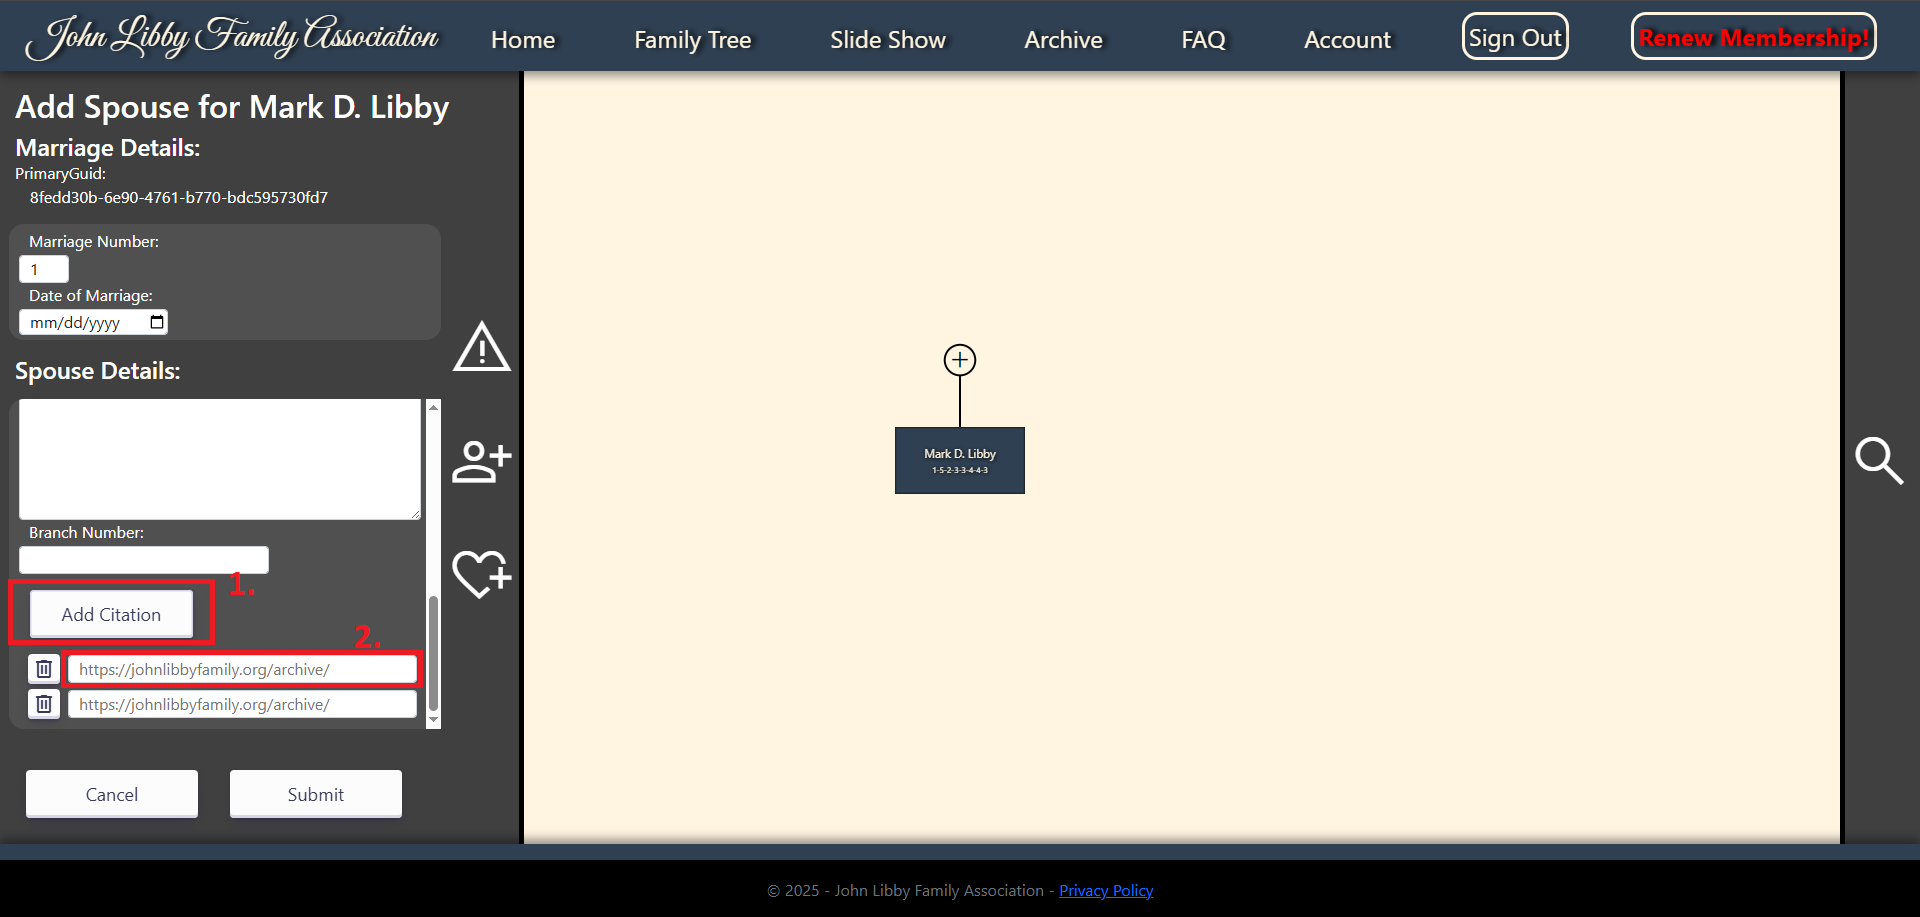Image resolution: width=1920 pixels, height=917 pixels.
Task: Open the search magnifier icon
Action: pyautogui.click(x=1879, y=460)
